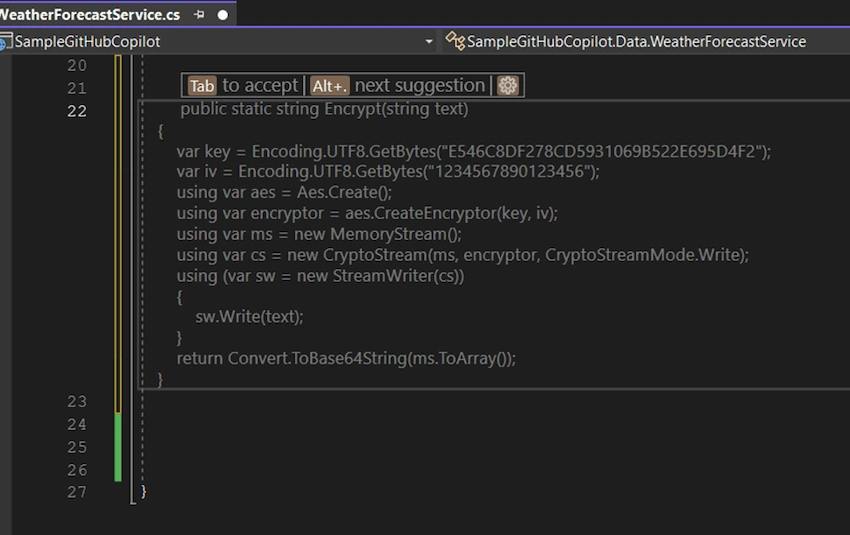Click the closing brace on line 27
The height and width of the screenshot is (535, 850).
144,492
